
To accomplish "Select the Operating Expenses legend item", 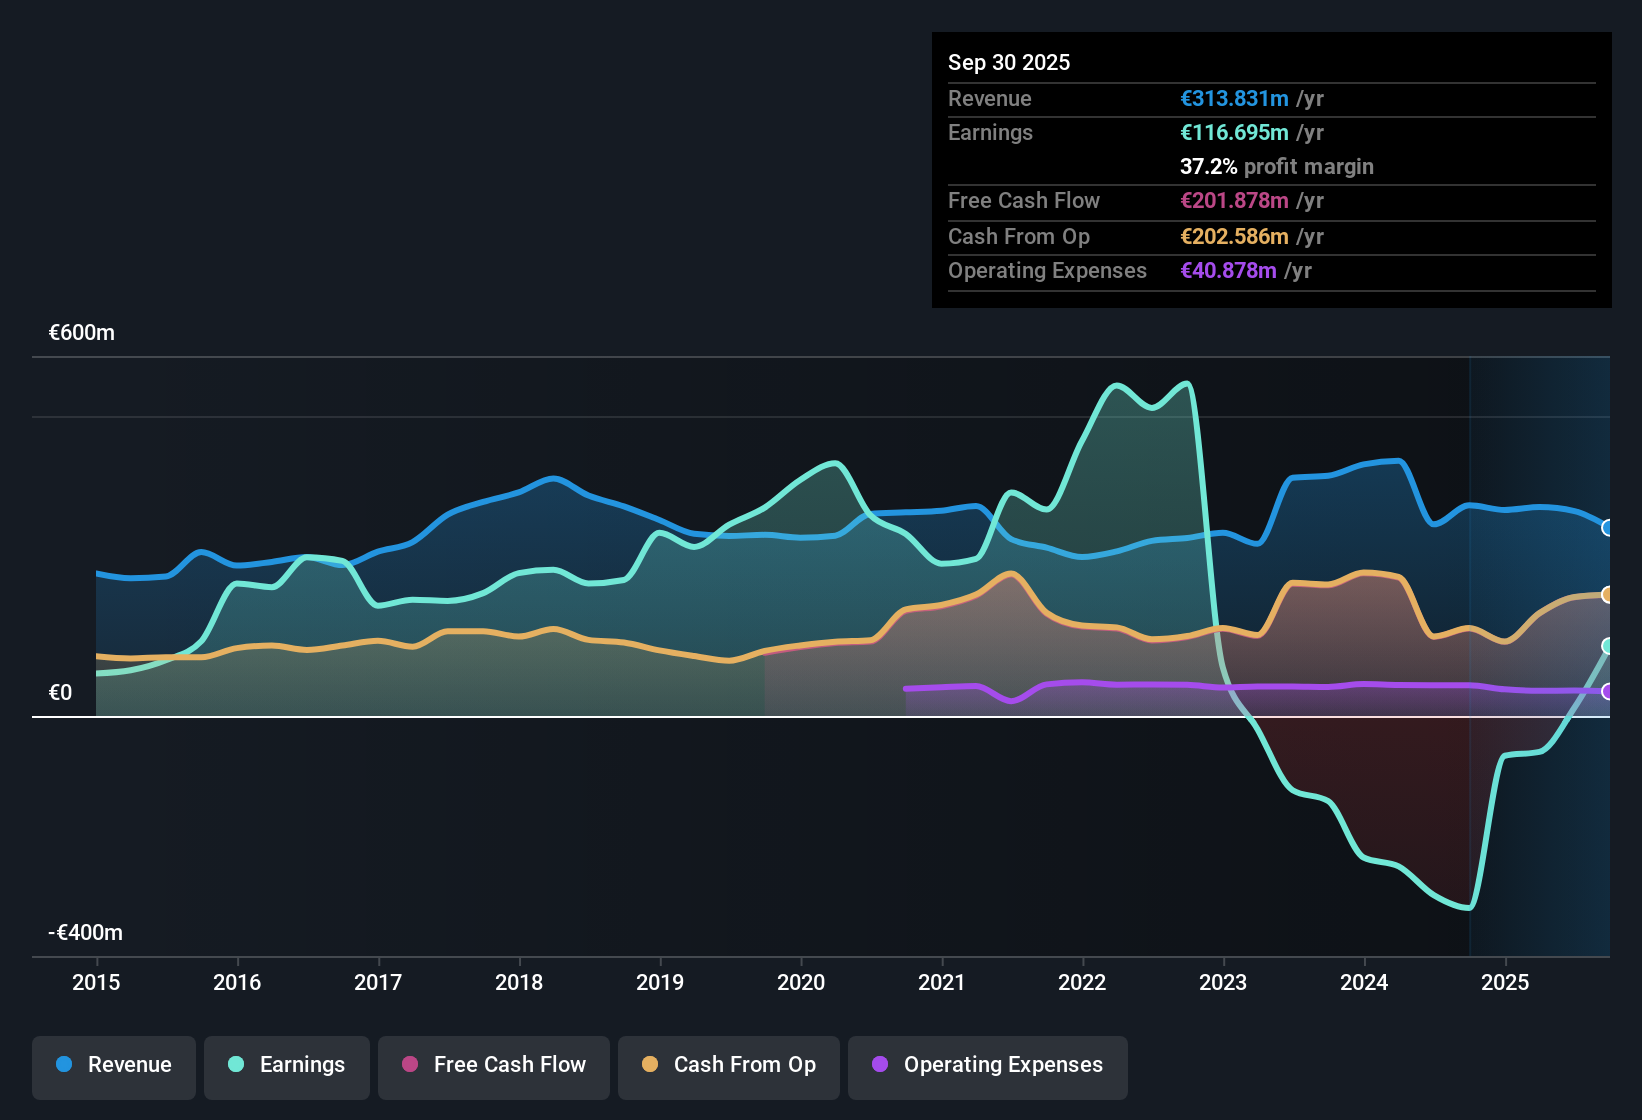I will 987,1066.
